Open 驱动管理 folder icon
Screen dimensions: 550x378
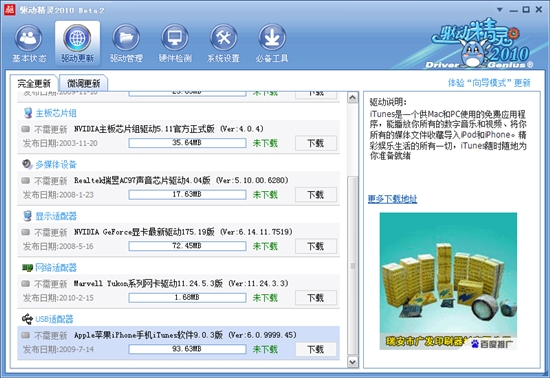pyautogui.click(x=126, y=37)
